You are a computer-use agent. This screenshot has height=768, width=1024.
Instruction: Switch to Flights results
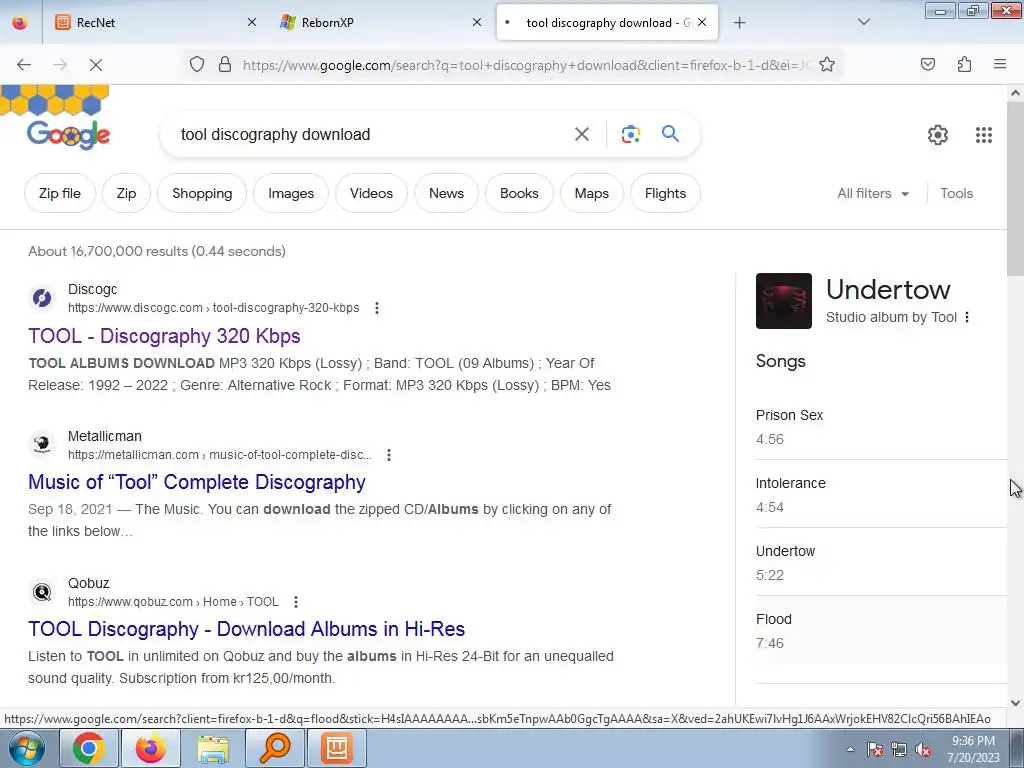665,193
